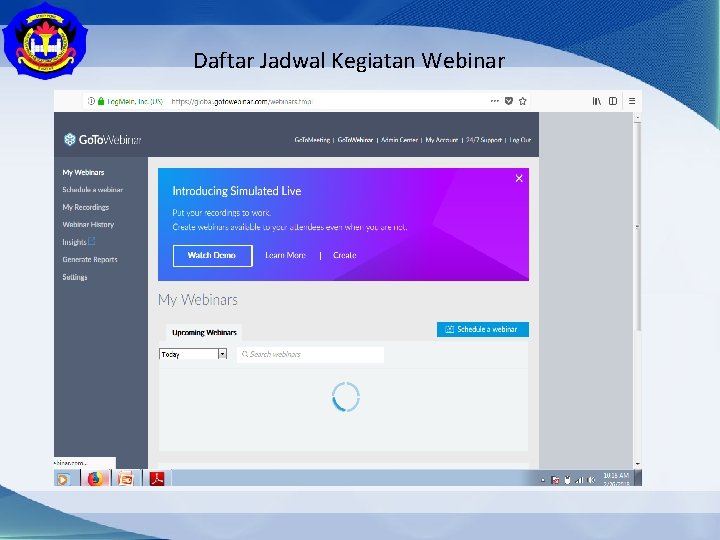Open My Recordings in the sidebar
Viewport: 720px width, 540px height.
[x=85, y=207]
